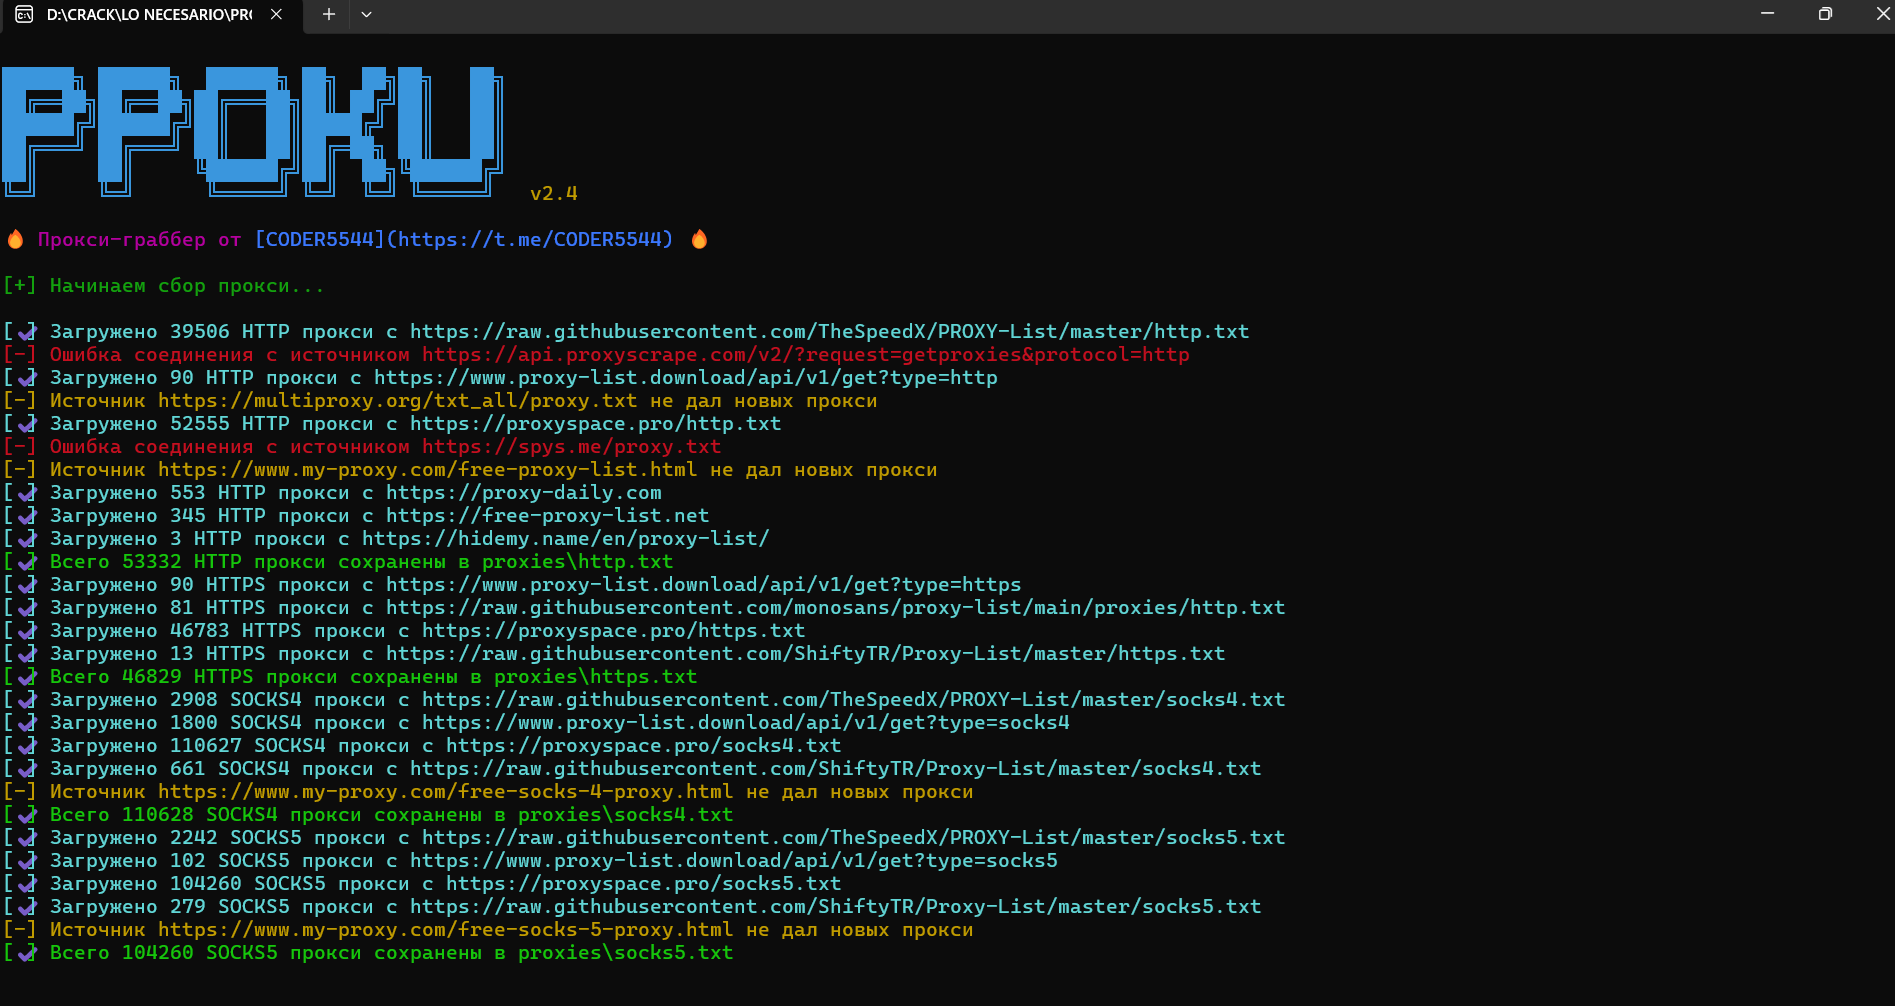
Task: Click checkmark beside 'Всего 104260 SOCKS5 прокси'
Action: [27, 952]
